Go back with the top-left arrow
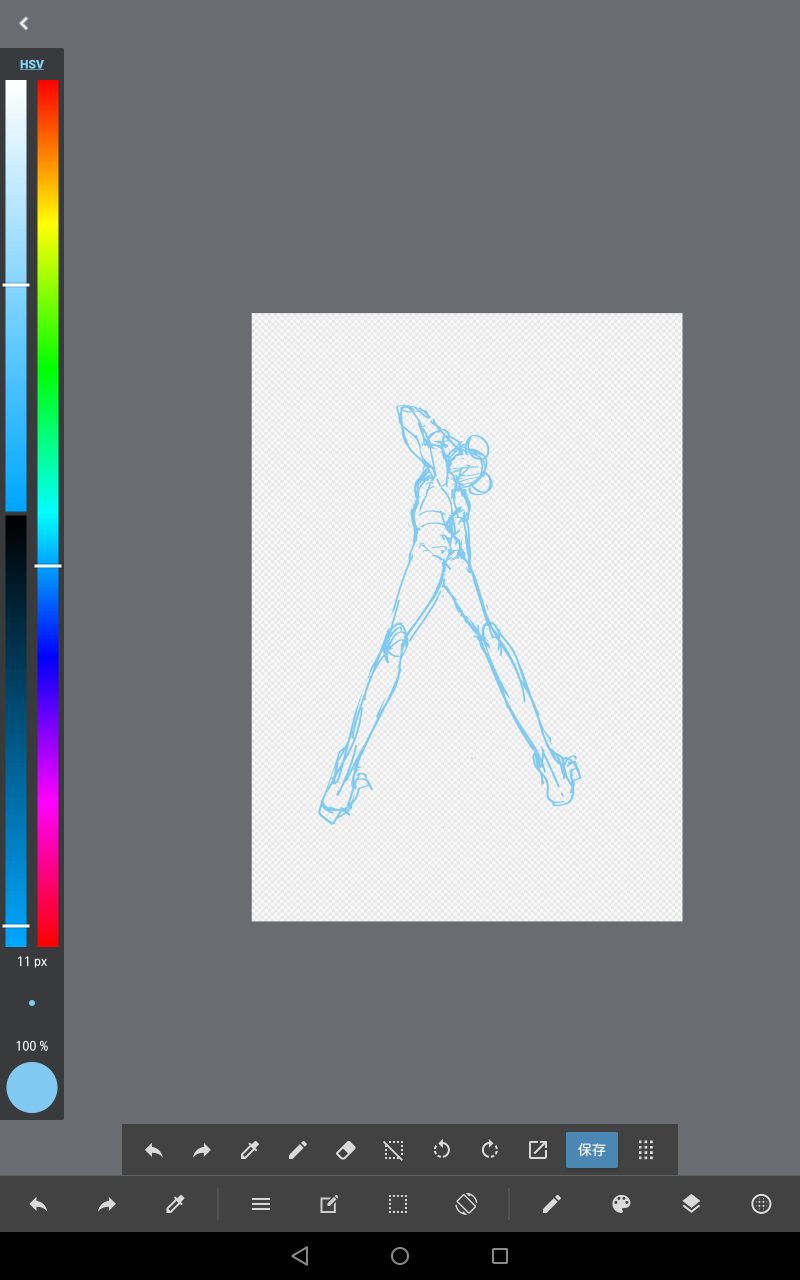 pos(24,23)
